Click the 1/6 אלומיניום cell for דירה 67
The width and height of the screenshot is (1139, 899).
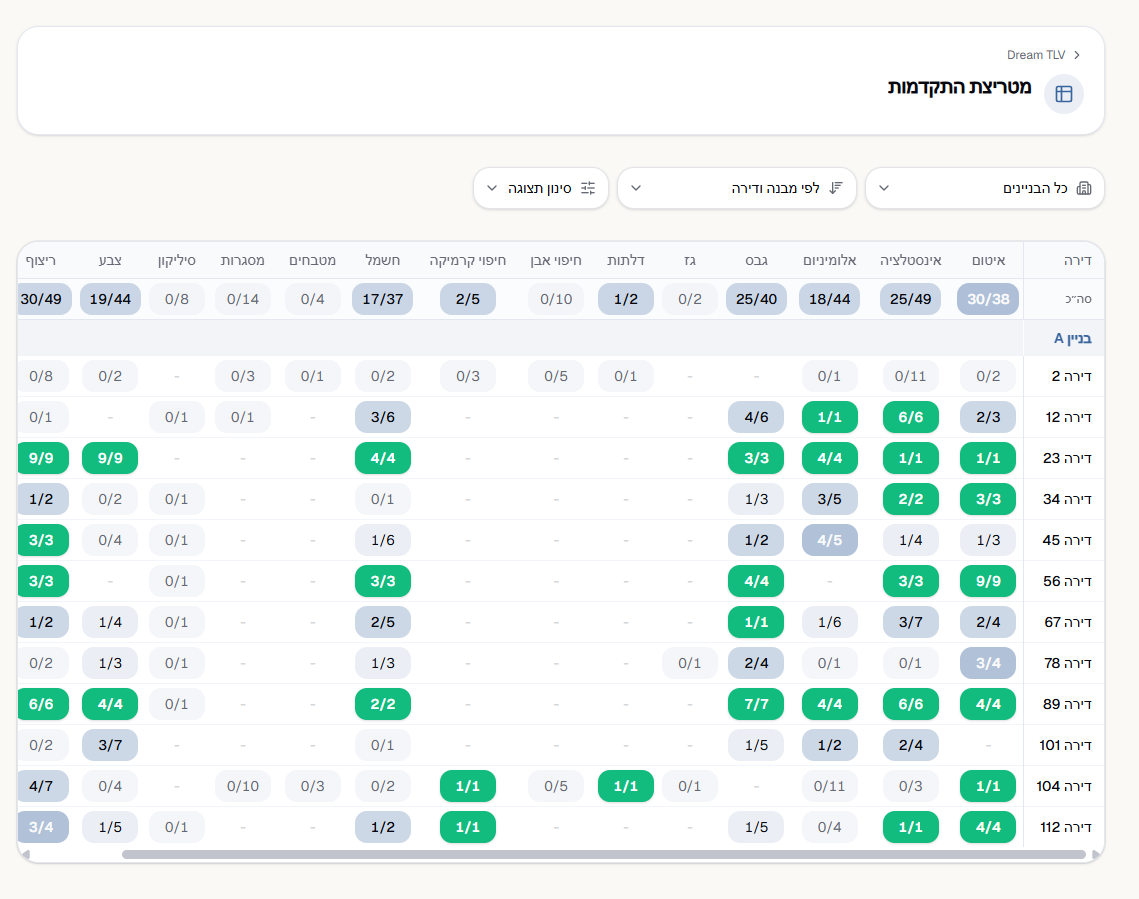[830, 622]
